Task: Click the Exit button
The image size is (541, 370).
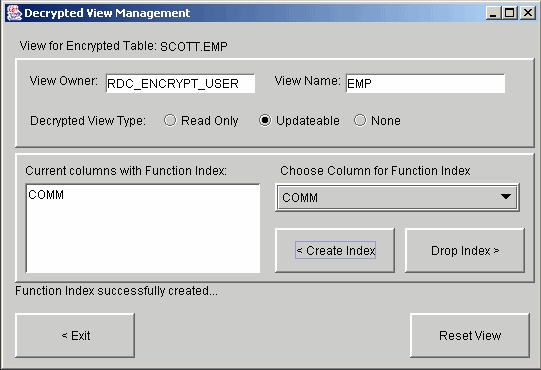Action: pos(75,335)
